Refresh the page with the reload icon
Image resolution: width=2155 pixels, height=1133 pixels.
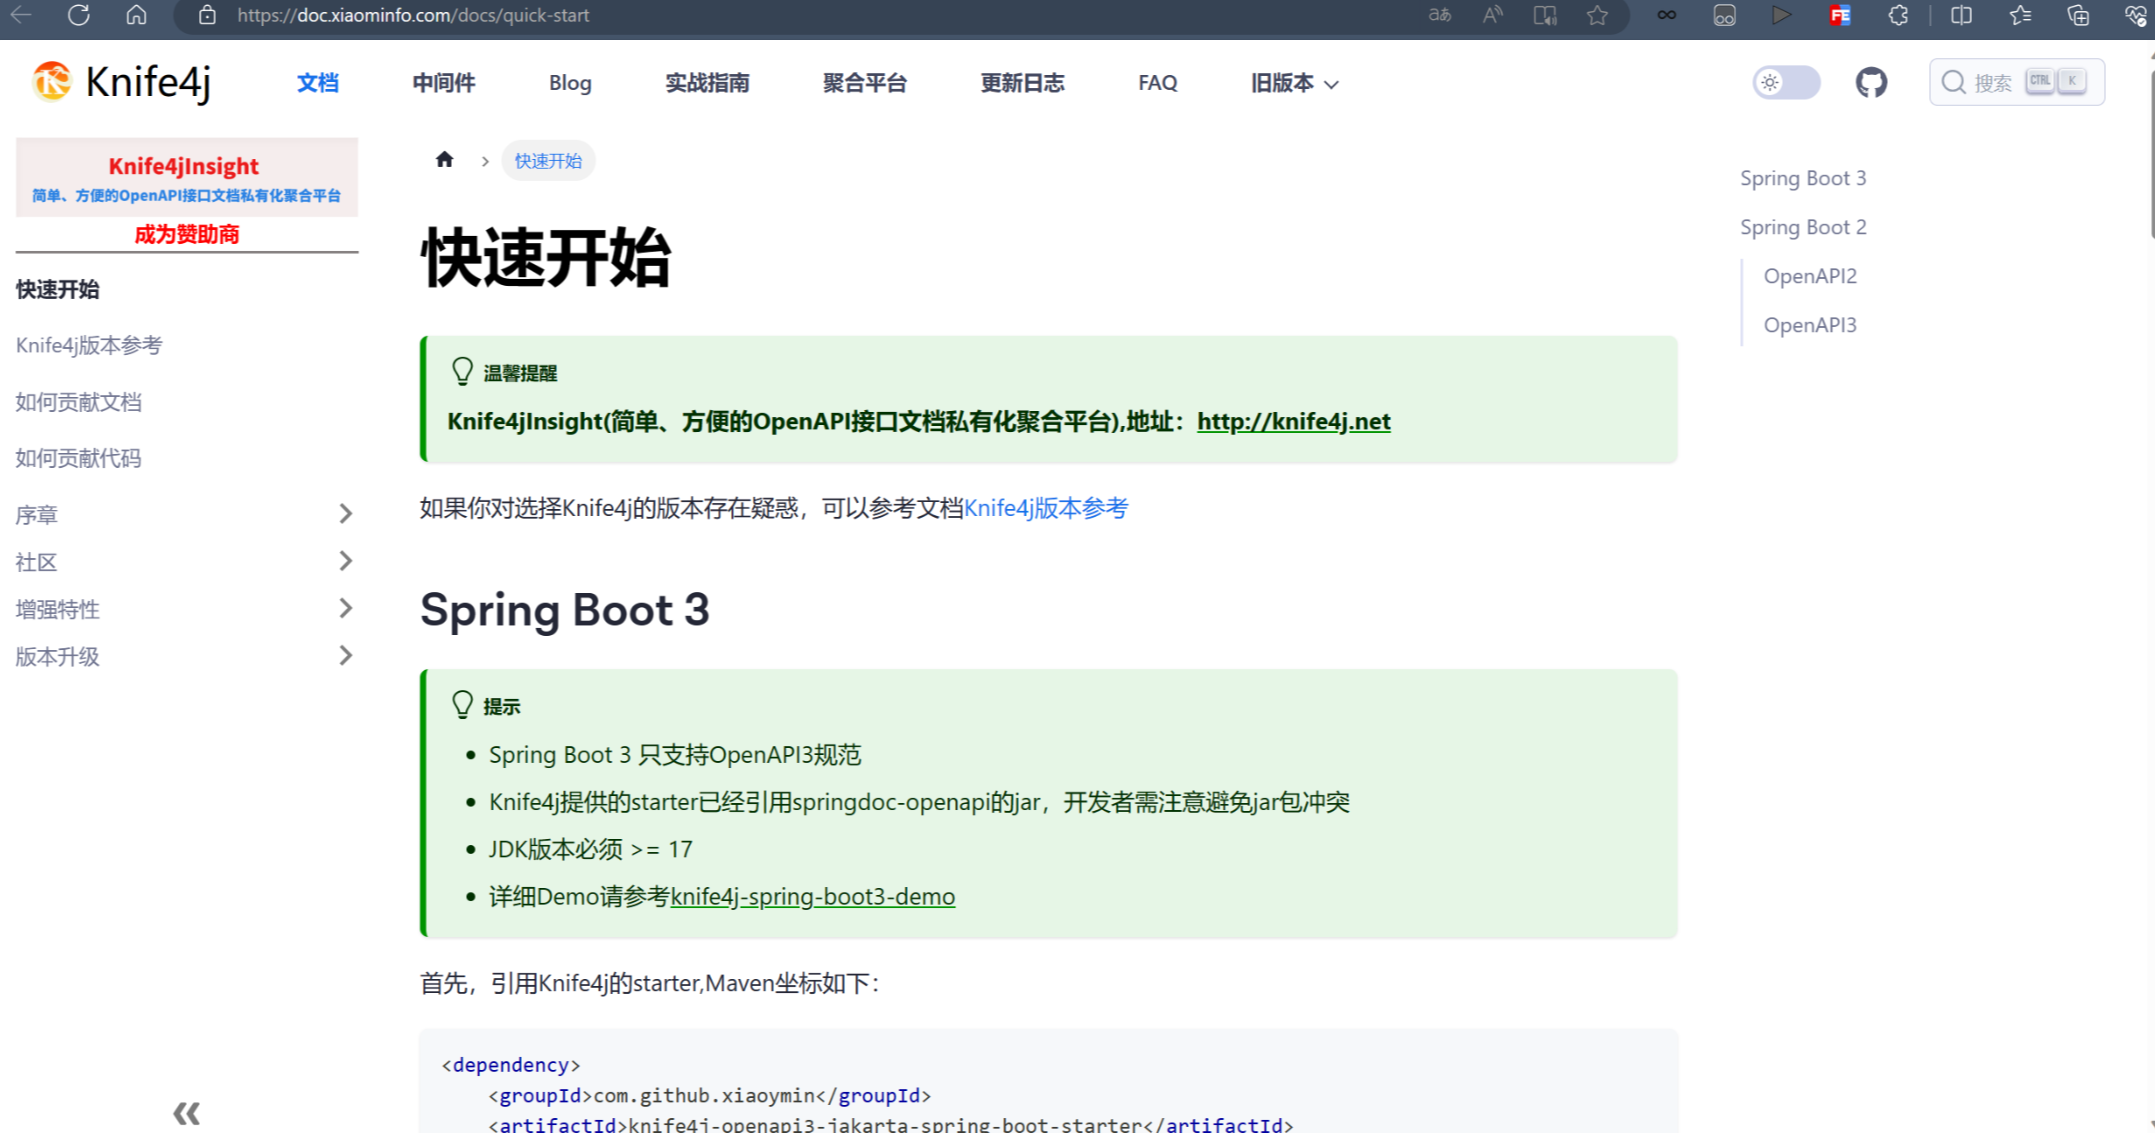79,15
